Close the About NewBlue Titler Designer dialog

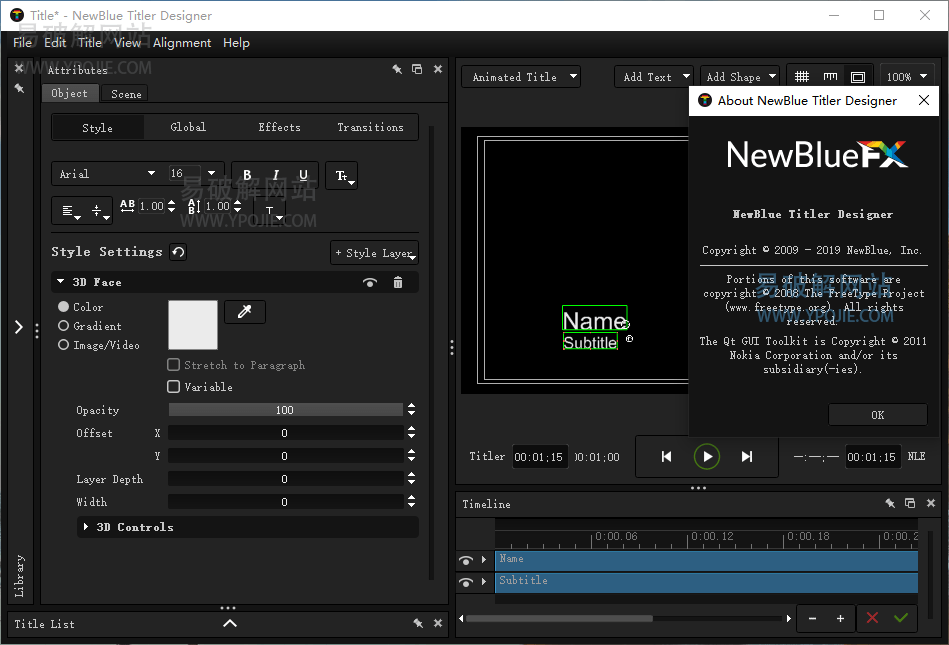point(924,100)
